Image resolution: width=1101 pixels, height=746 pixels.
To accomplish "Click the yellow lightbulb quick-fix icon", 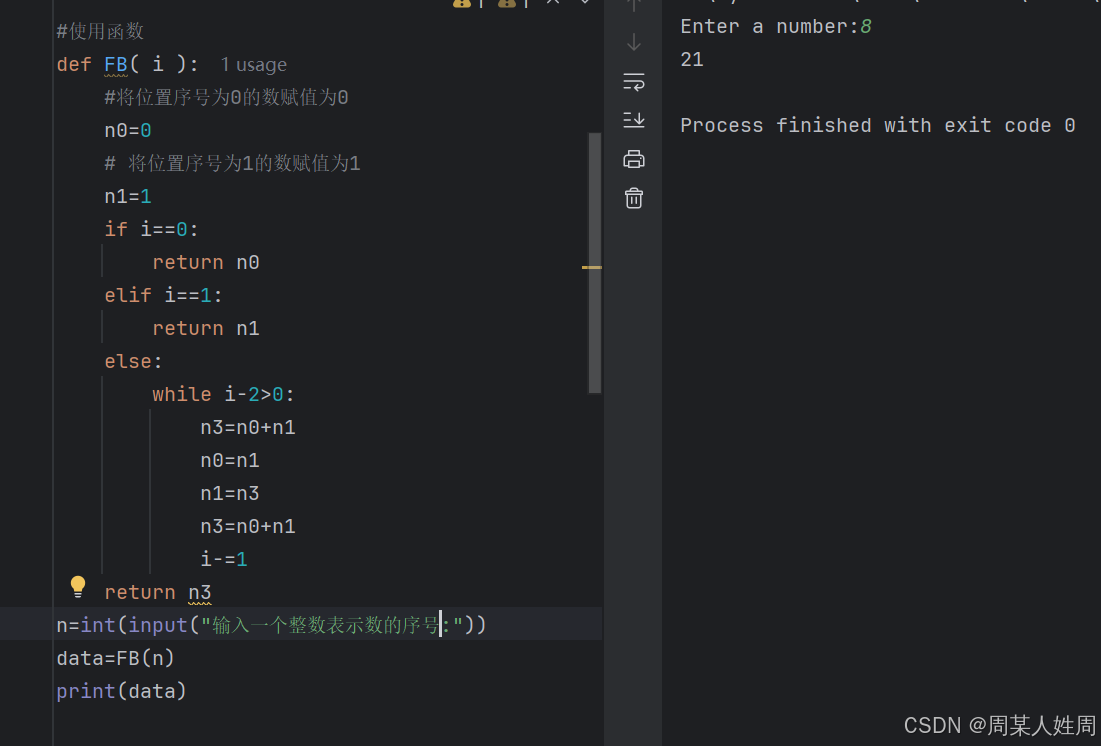I will point(78,587).
